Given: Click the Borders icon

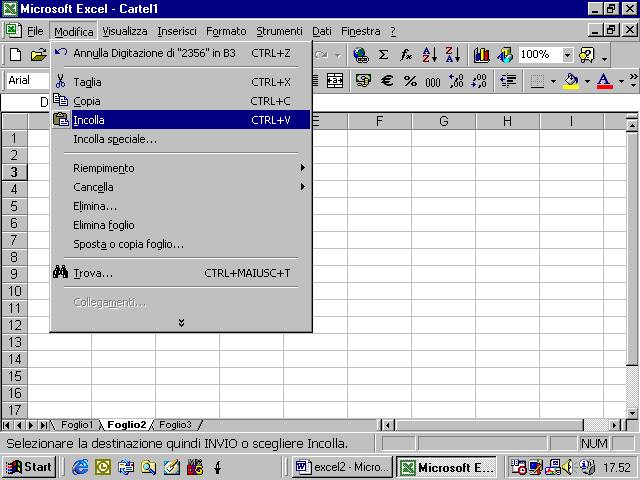Looking at the screenshot, I should [x=537, y=80].
